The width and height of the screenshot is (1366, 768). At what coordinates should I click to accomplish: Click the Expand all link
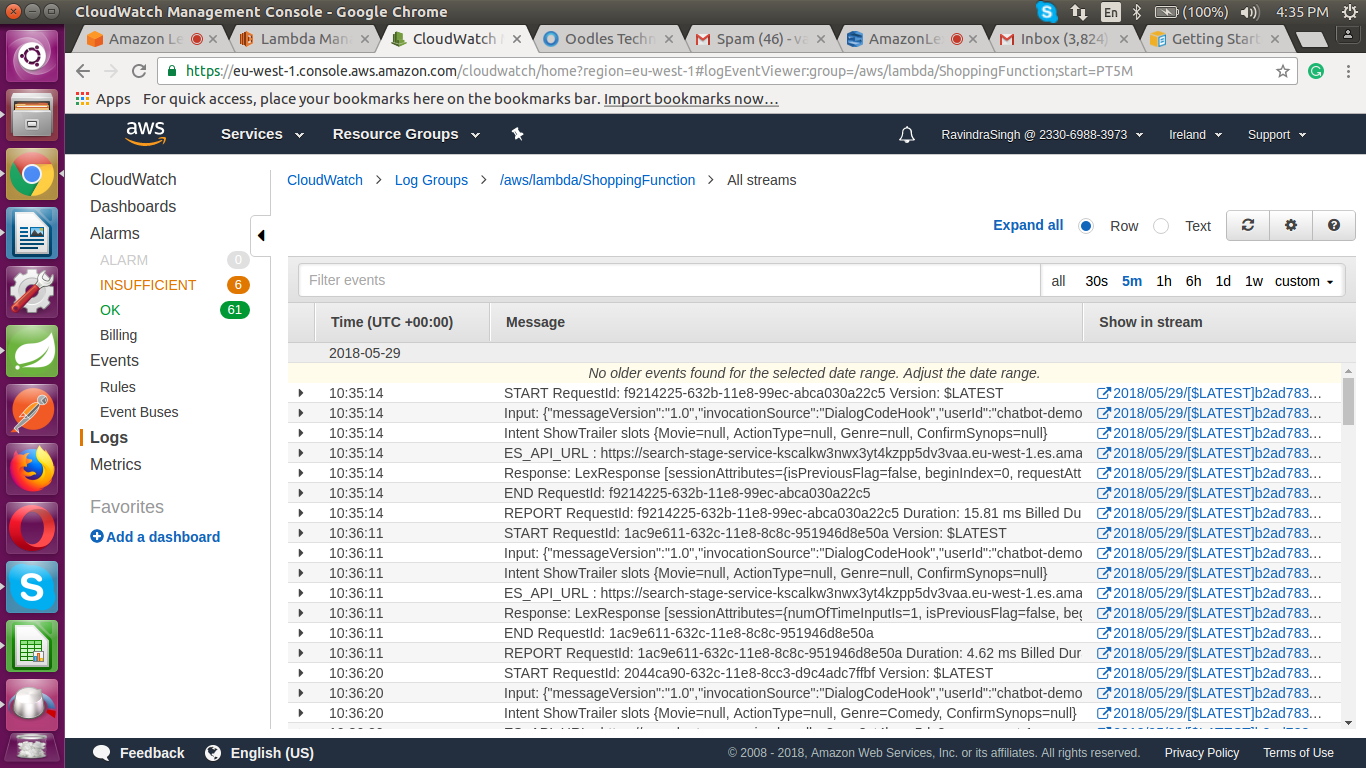pos(1028,225)
